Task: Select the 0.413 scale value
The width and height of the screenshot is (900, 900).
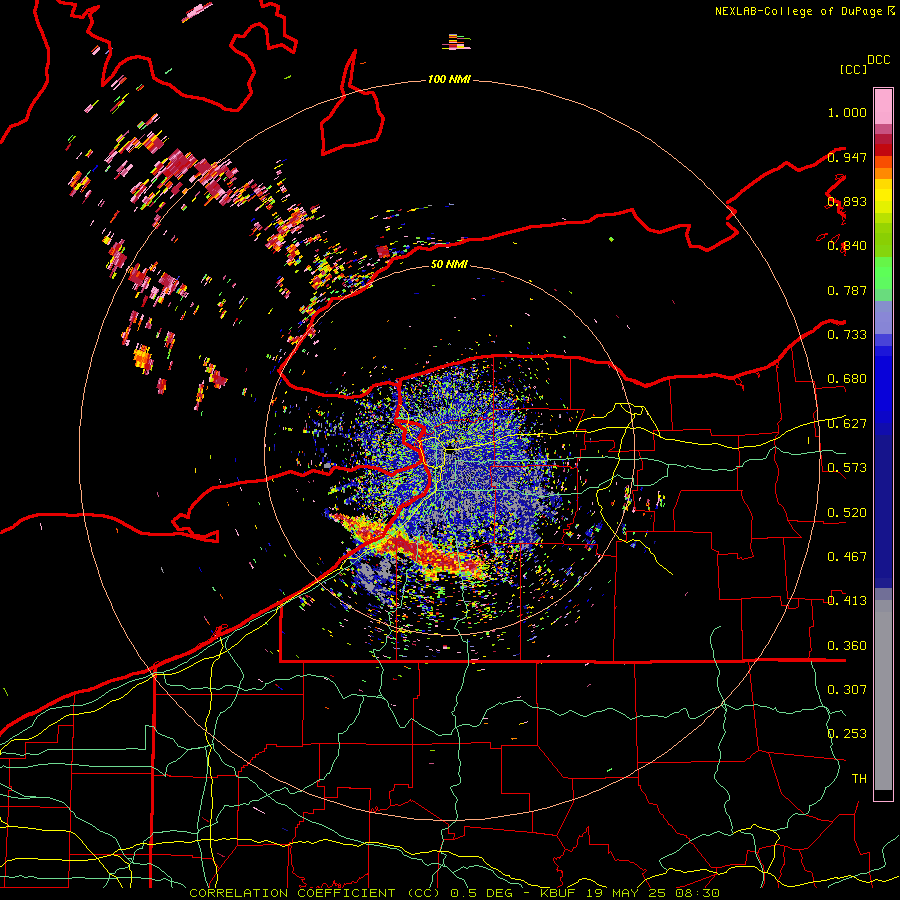Action: click(x=847, y=601)
